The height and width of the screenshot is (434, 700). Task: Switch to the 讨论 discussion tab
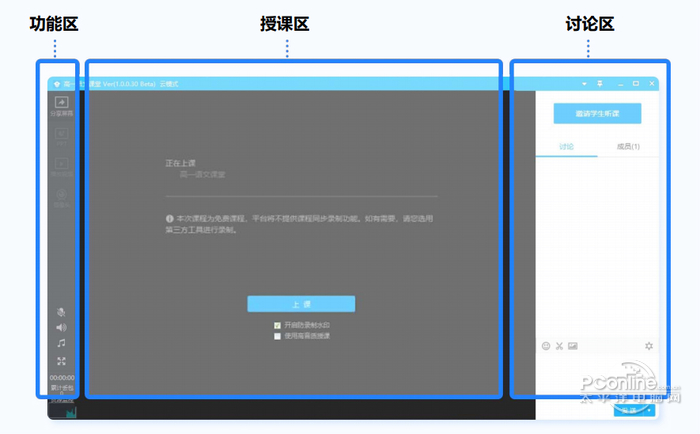tap(567, 146)
